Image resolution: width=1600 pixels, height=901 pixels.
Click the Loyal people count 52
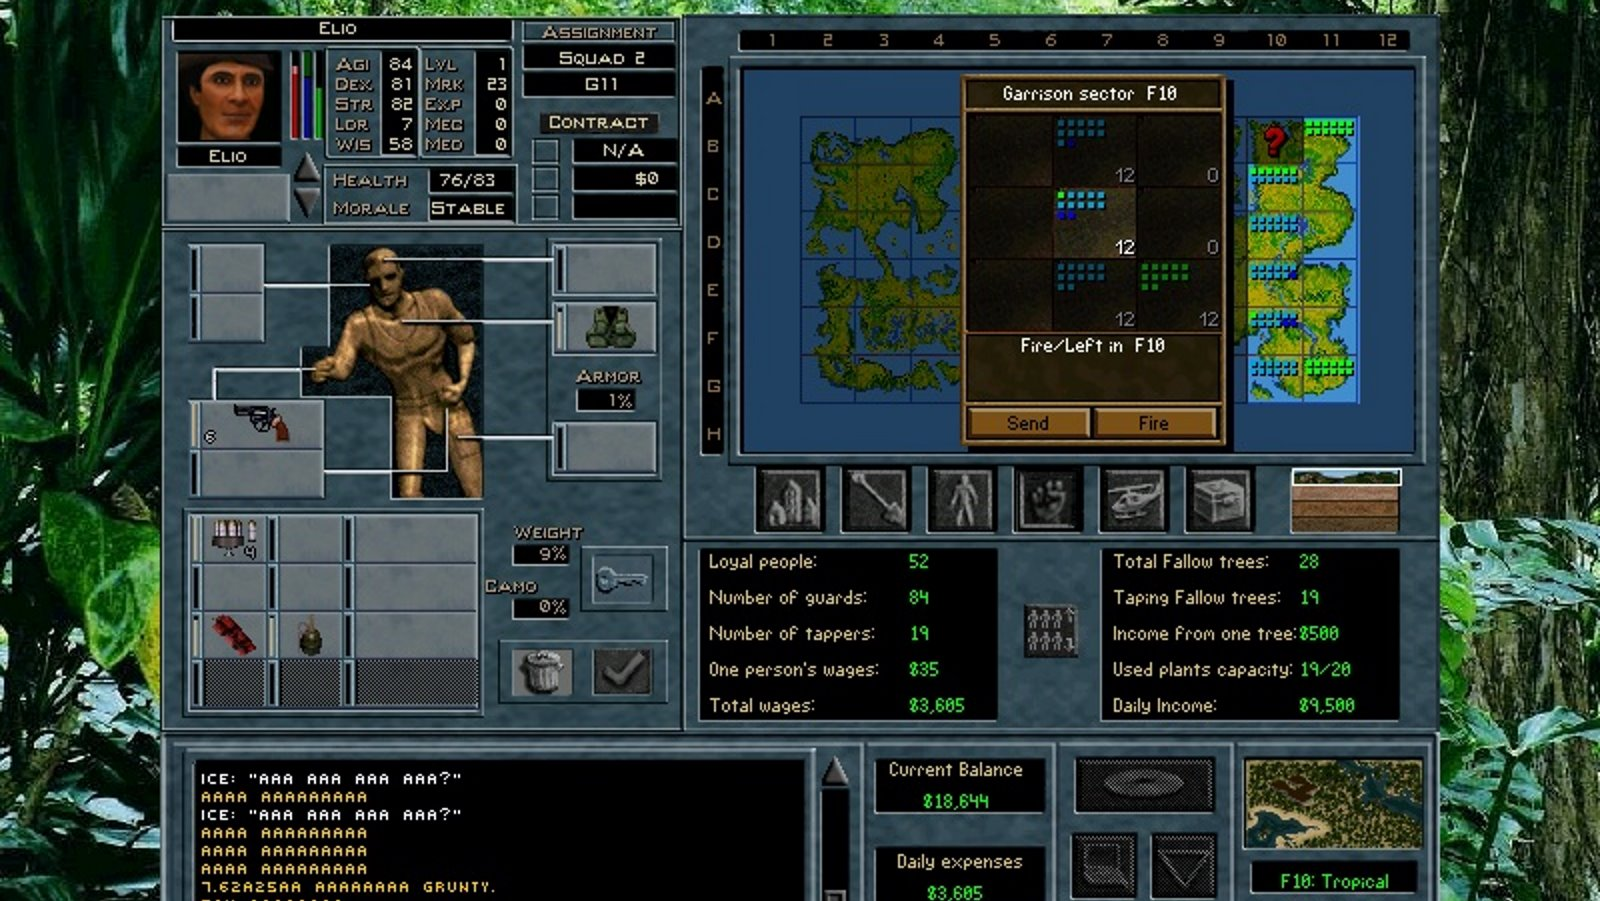[919, 562]
